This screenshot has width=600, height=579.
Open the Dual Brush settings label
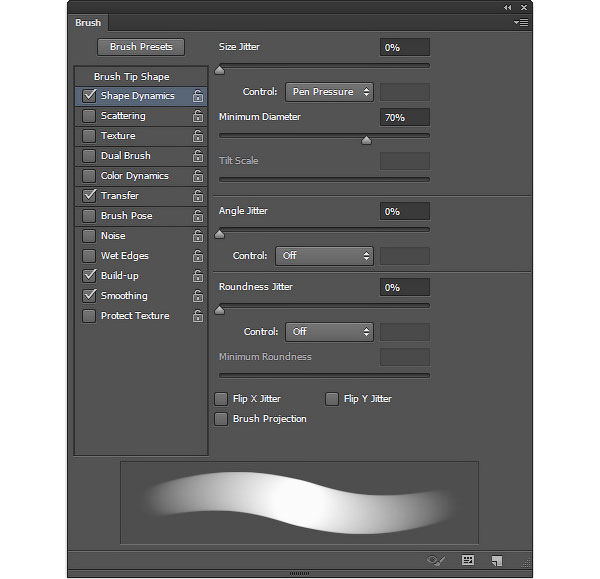(126, 156)
